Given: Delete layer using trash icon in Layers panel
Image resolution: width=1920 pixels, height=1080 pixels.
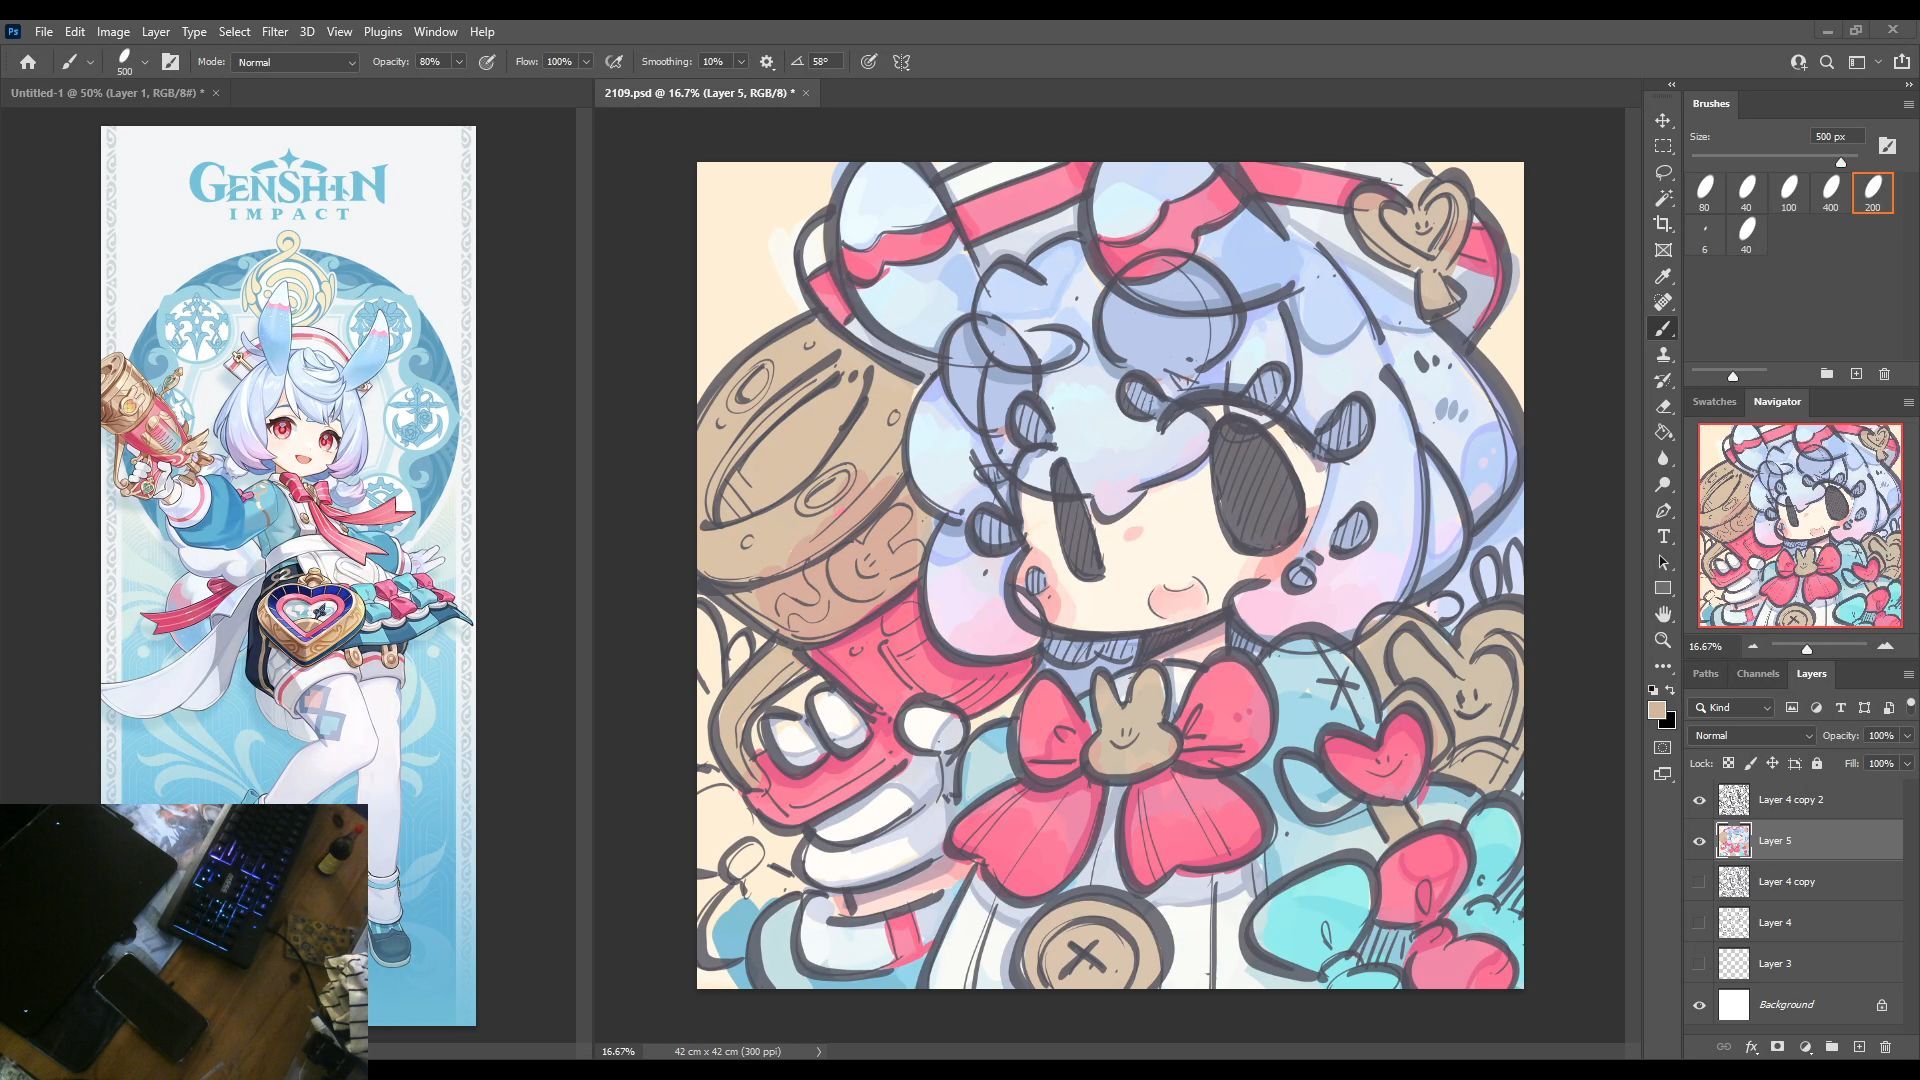Looking at the screenshot, I should (x=1885, y=1047).
